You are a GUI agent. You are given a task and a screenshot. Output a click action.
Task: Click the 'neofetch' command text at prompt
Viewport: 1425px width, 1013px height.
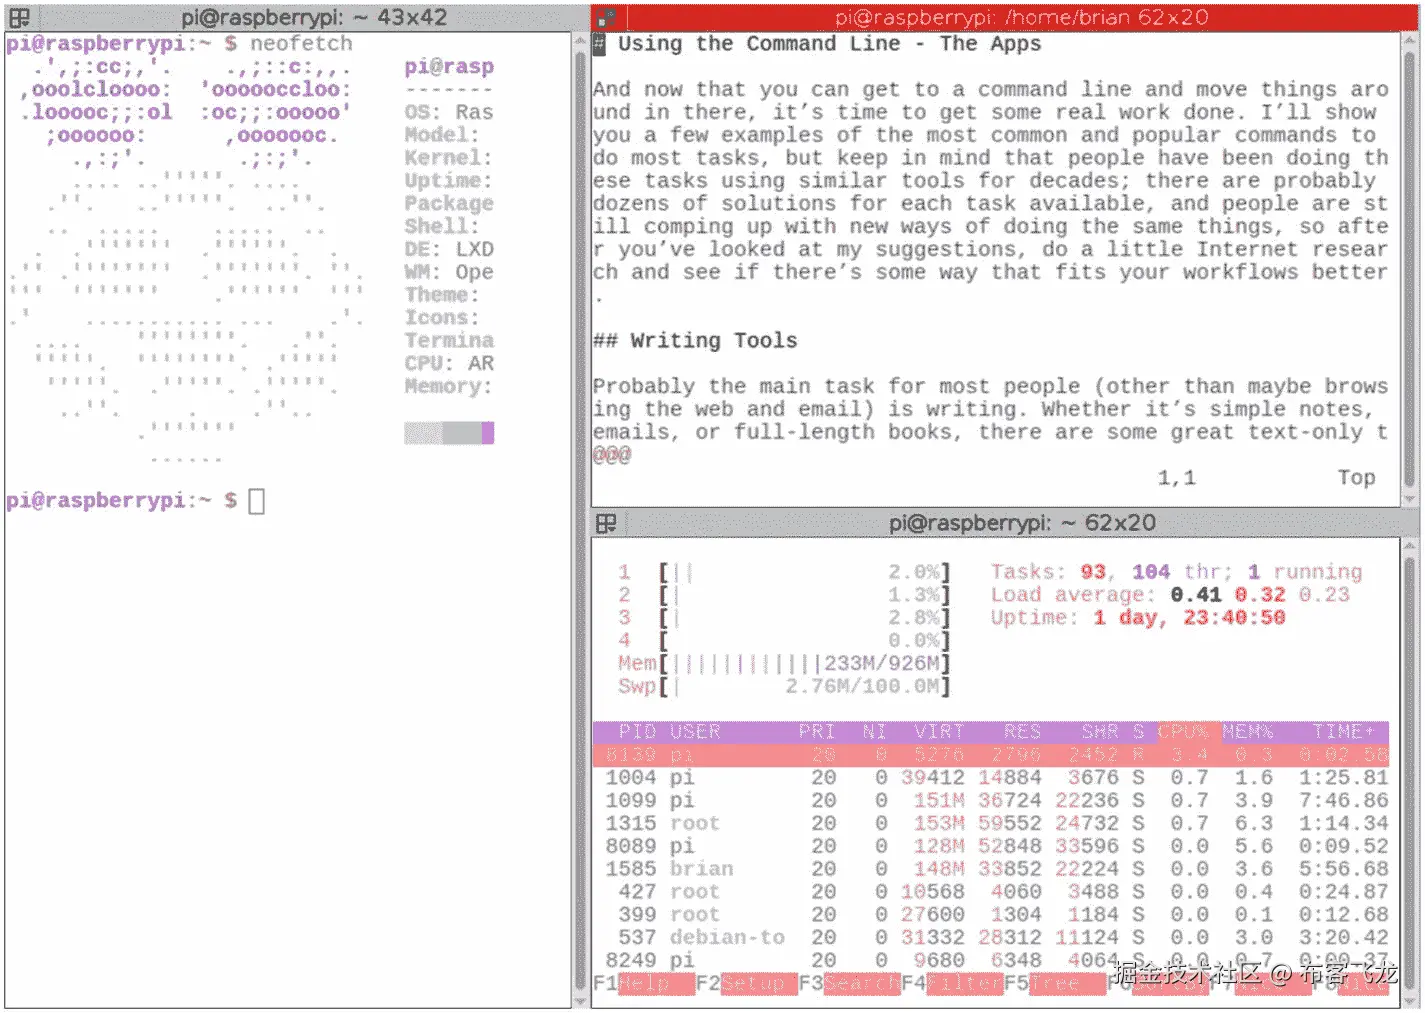click(301, 44)
